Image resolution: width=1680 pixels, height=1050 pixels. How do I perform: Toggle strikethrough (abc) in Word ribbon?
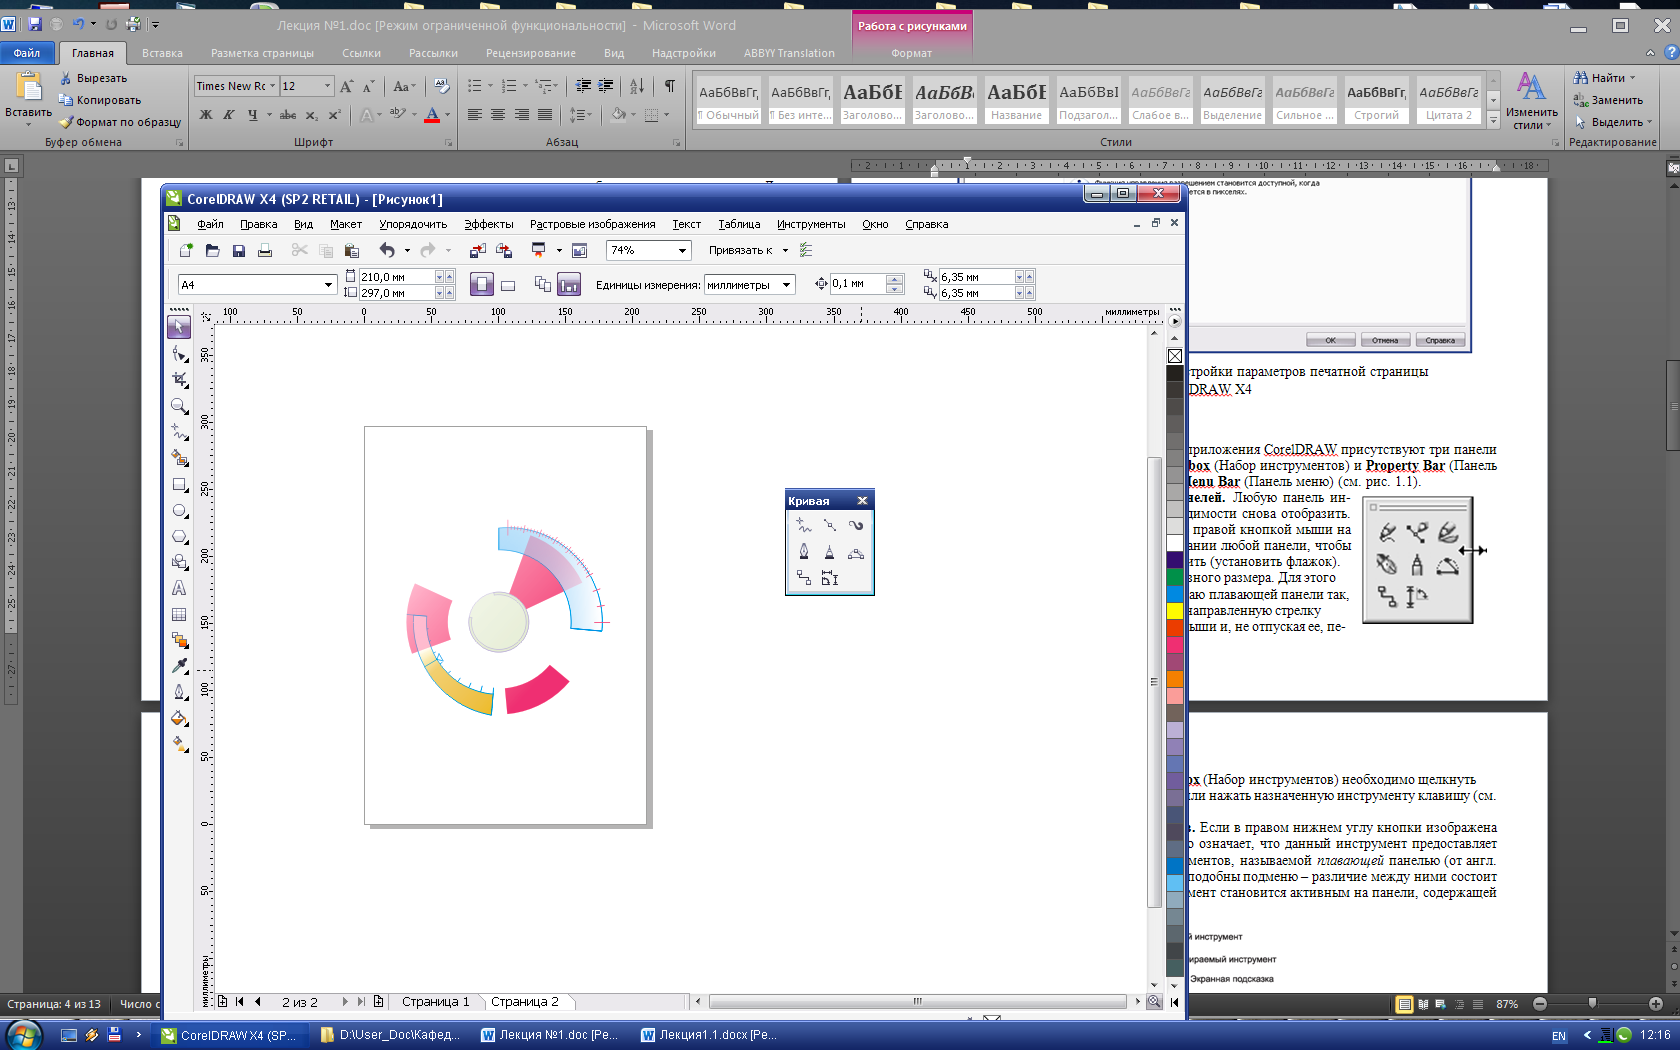[288, 115]
